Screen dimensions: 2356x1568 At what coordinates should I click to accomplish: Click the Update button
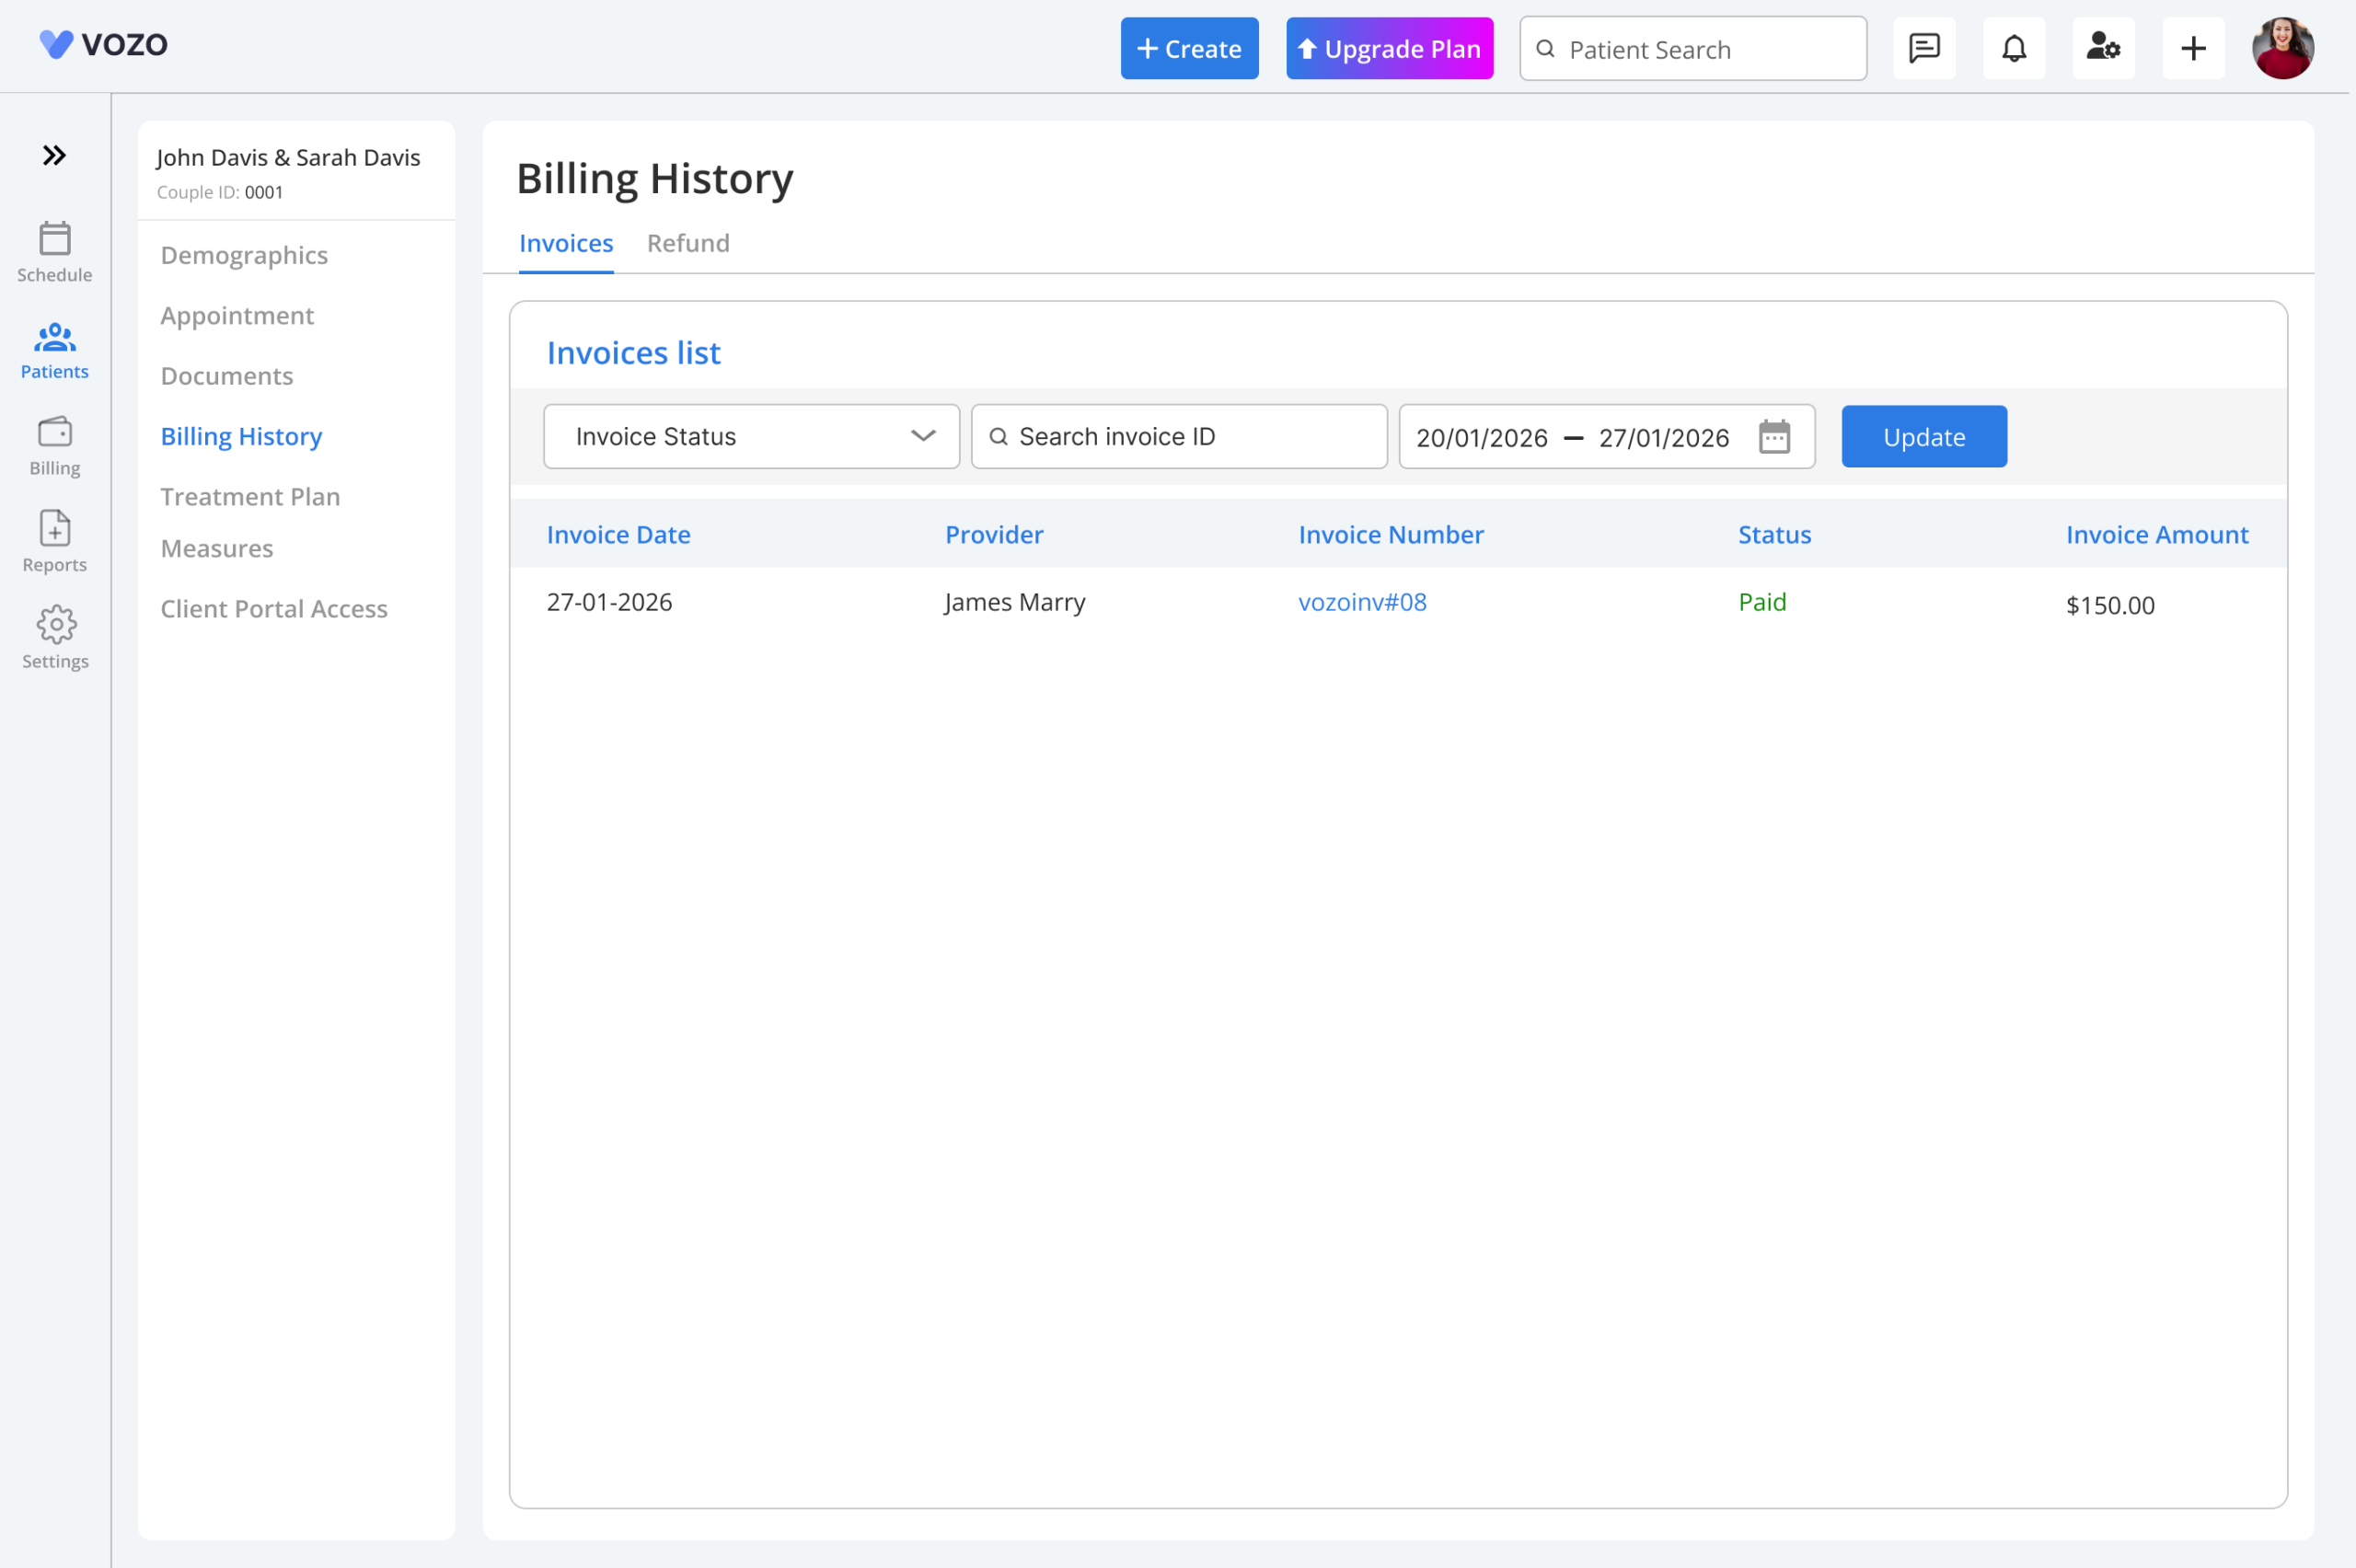(1924, 436)
